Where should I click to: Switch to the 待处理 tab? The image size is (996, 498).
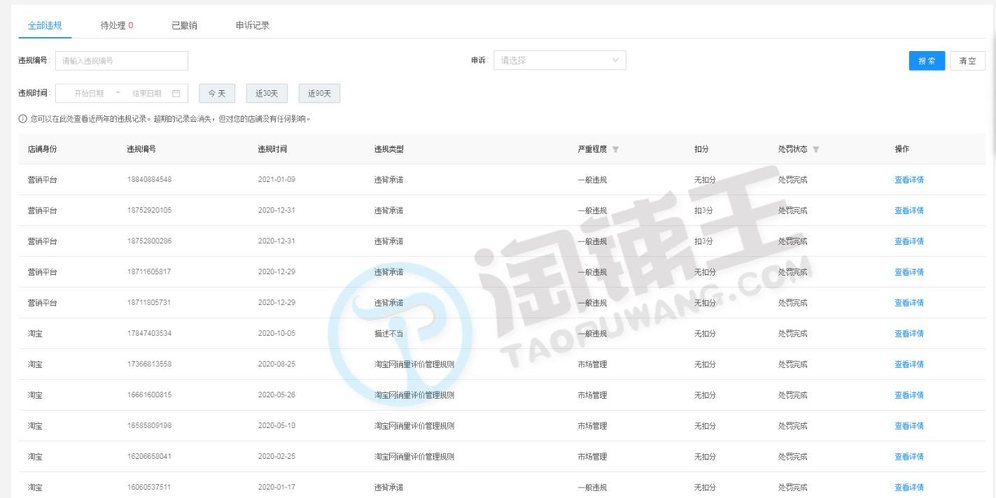117,25
